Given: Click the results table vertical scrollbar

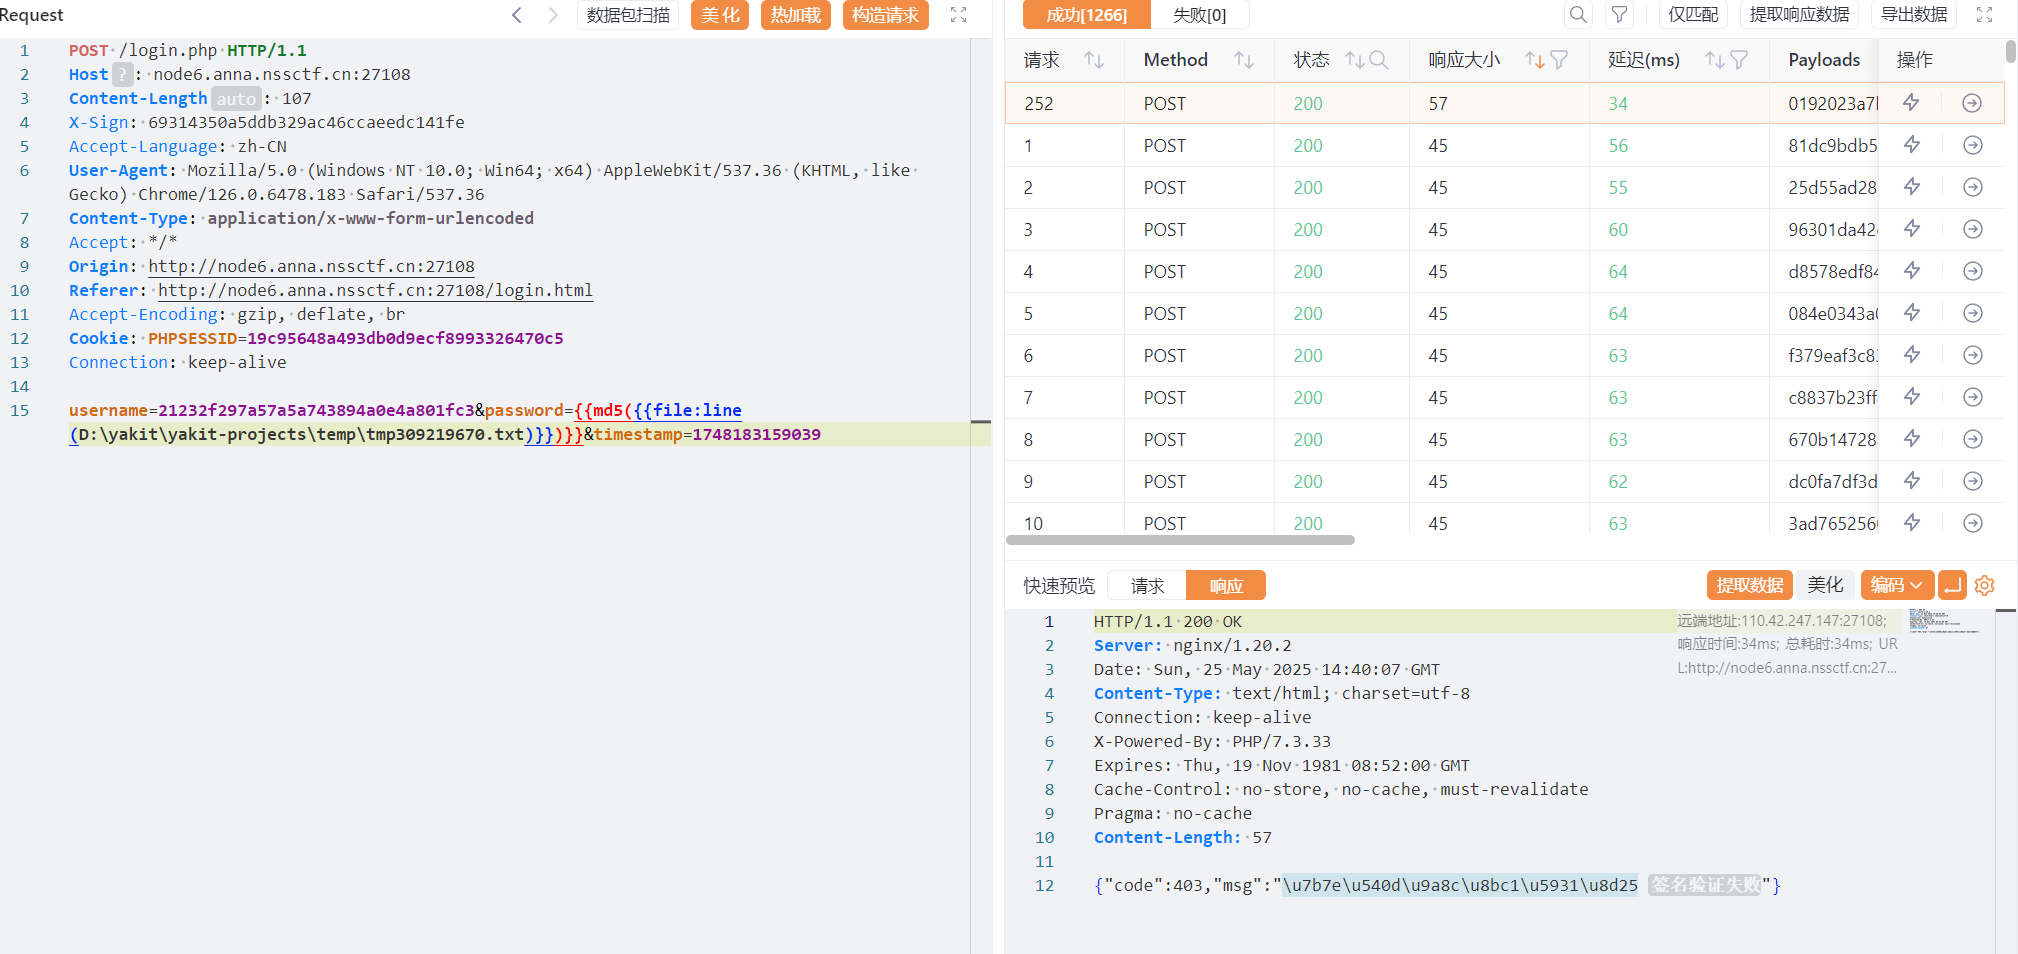Looking at the screenshot, I should pyautogui.click(x=2011, y=51).
